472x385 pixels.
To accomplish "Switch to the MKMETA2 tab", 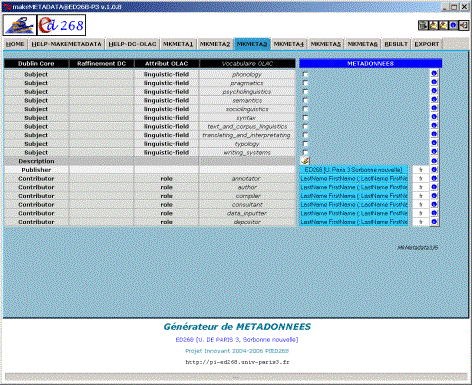I will click(x=215, y=44).
